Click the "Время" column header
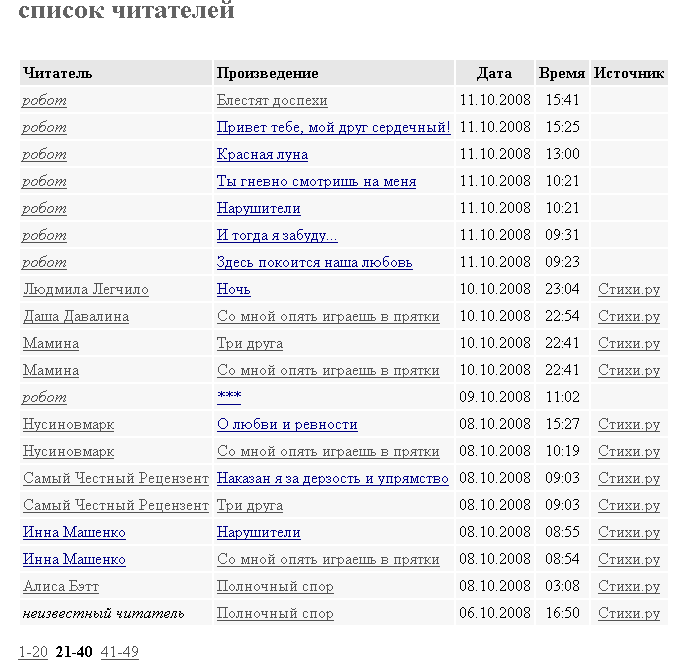 [562, 73]
